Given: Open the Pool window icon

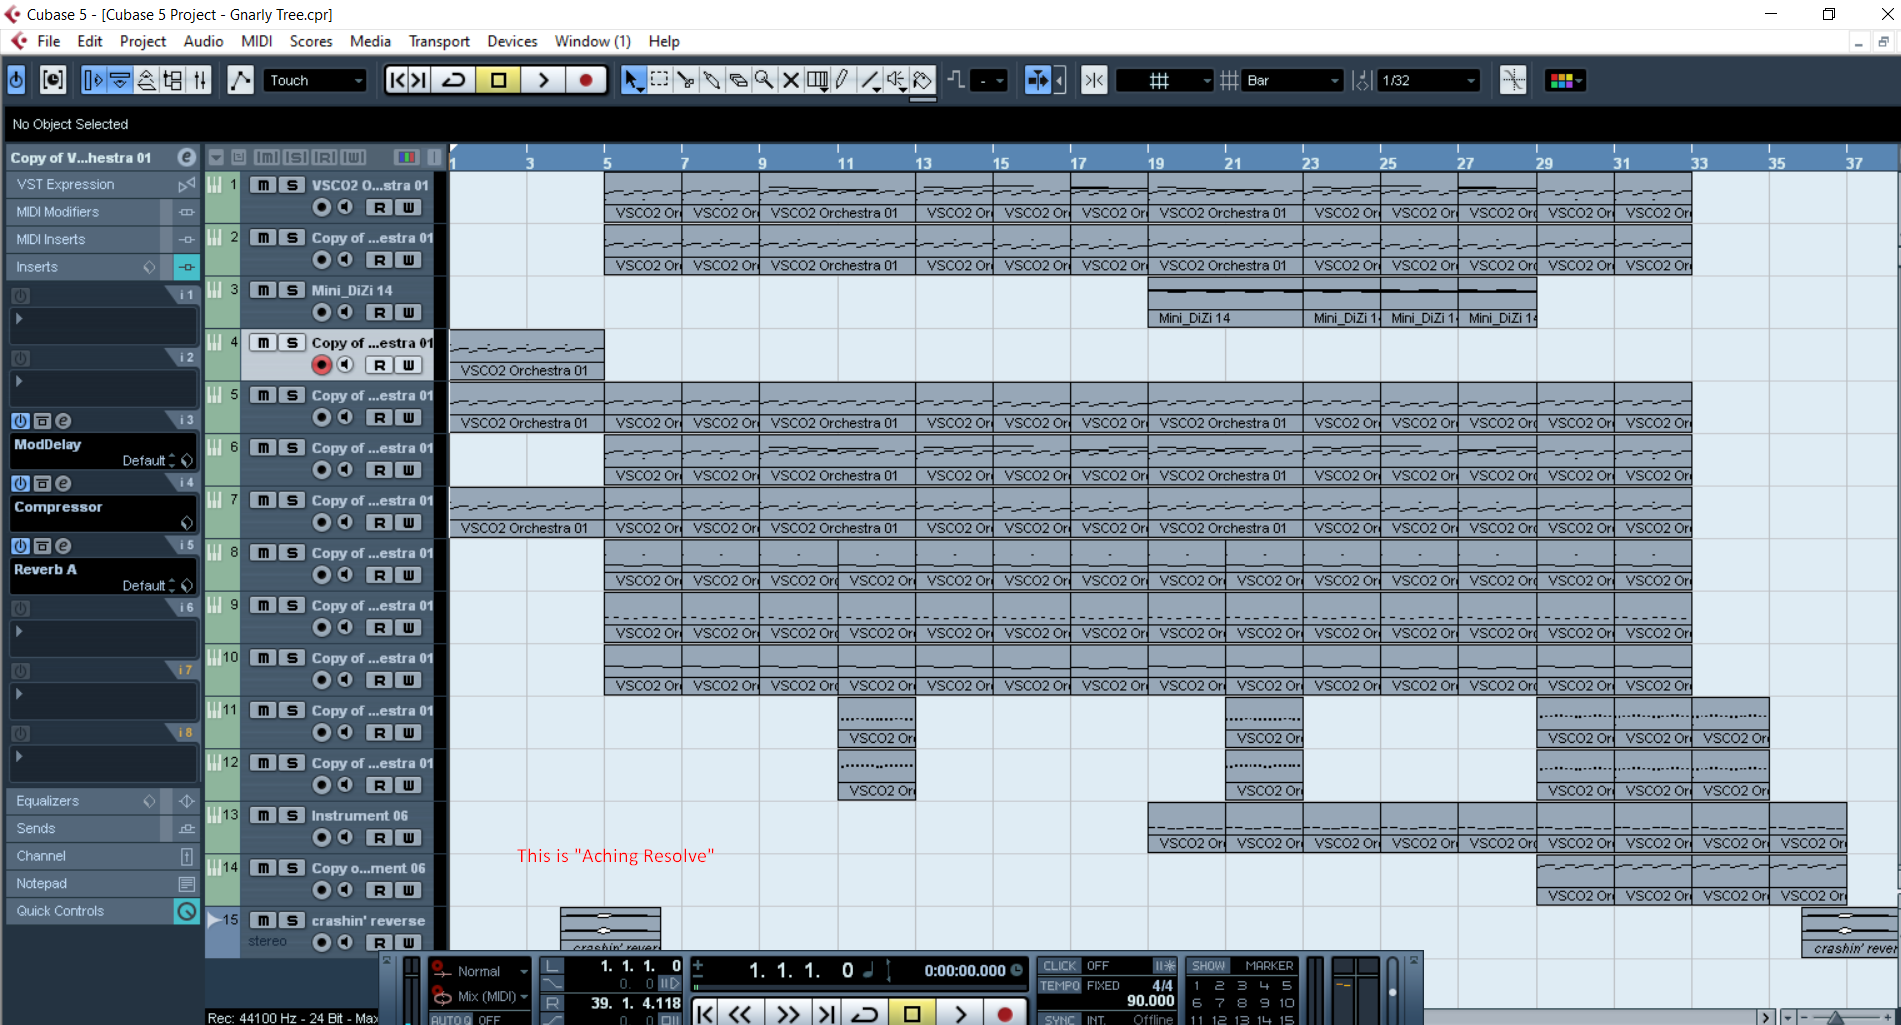Looking at the screenshot, I should (x=173, y=80).
